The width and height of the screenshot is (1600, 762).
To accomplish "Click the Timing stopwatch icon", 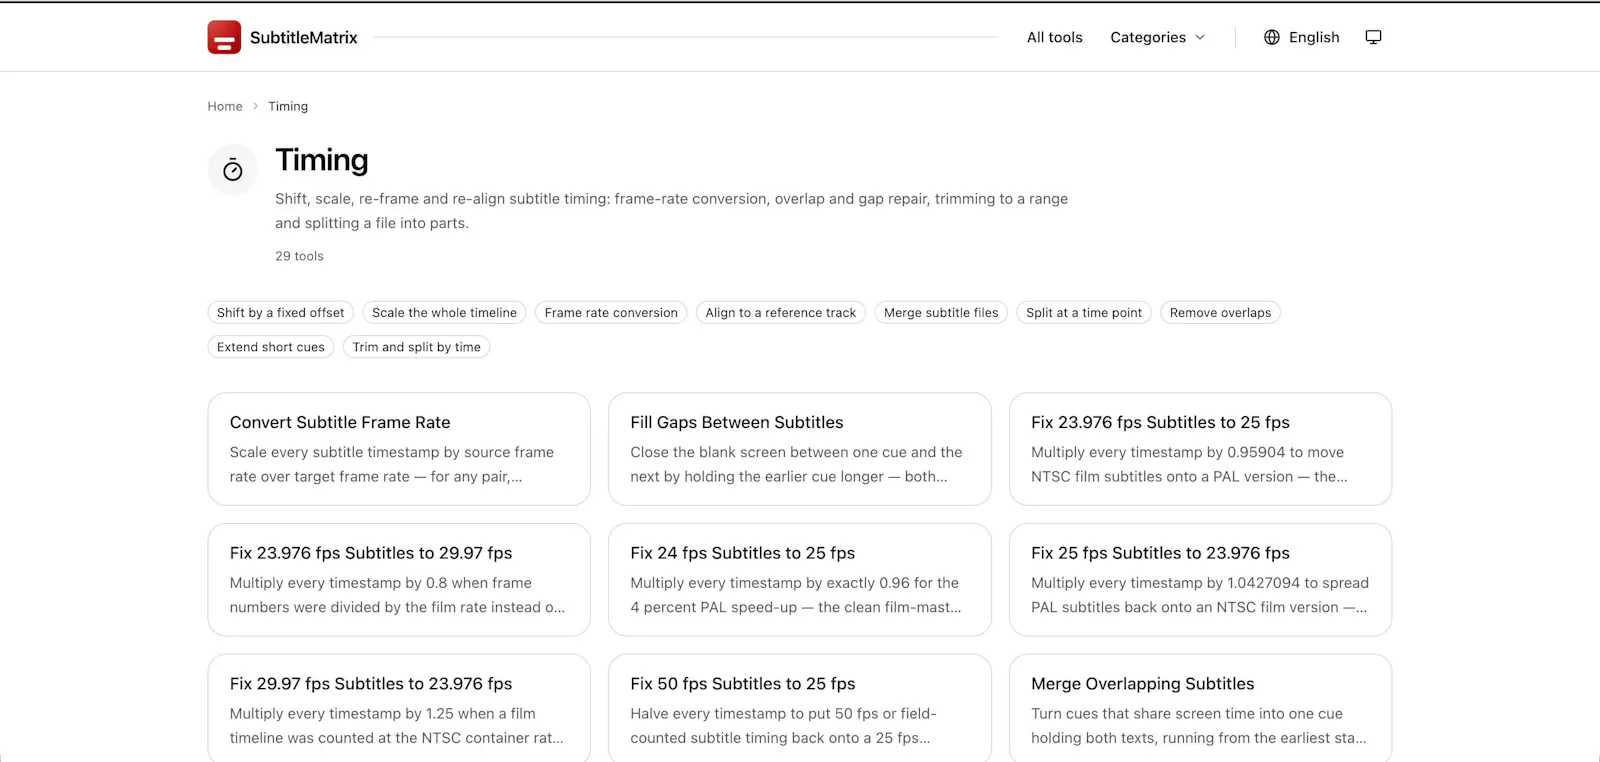I will pos(233,170).
